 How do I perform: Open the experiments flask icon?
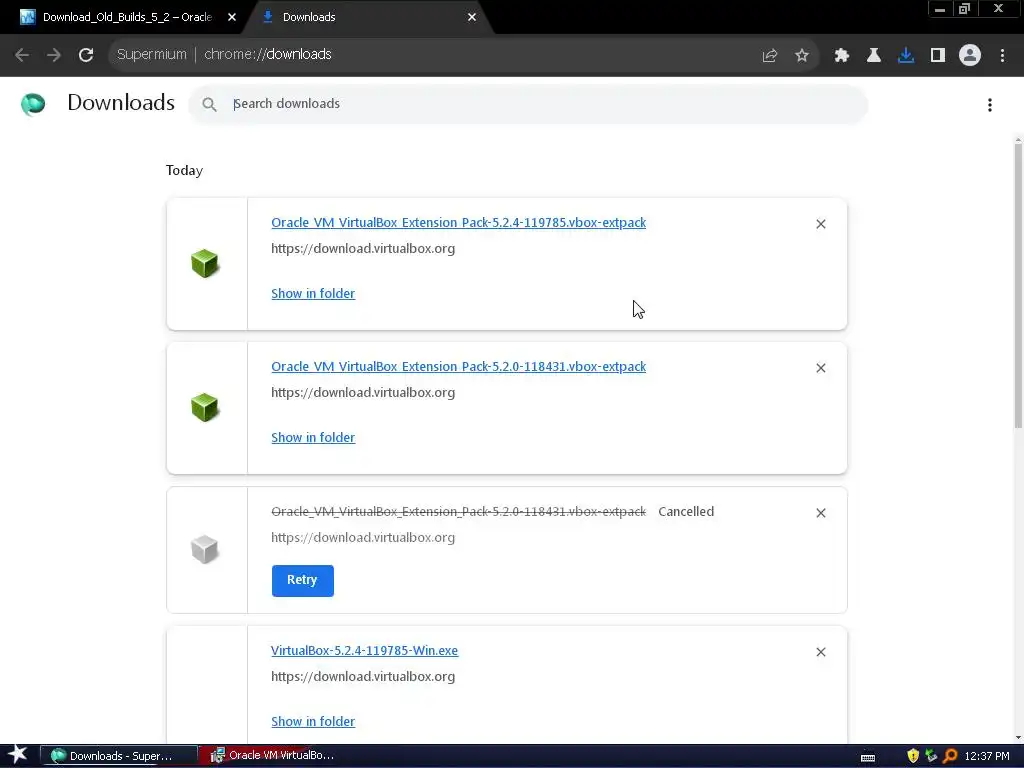tap(874, 56)
